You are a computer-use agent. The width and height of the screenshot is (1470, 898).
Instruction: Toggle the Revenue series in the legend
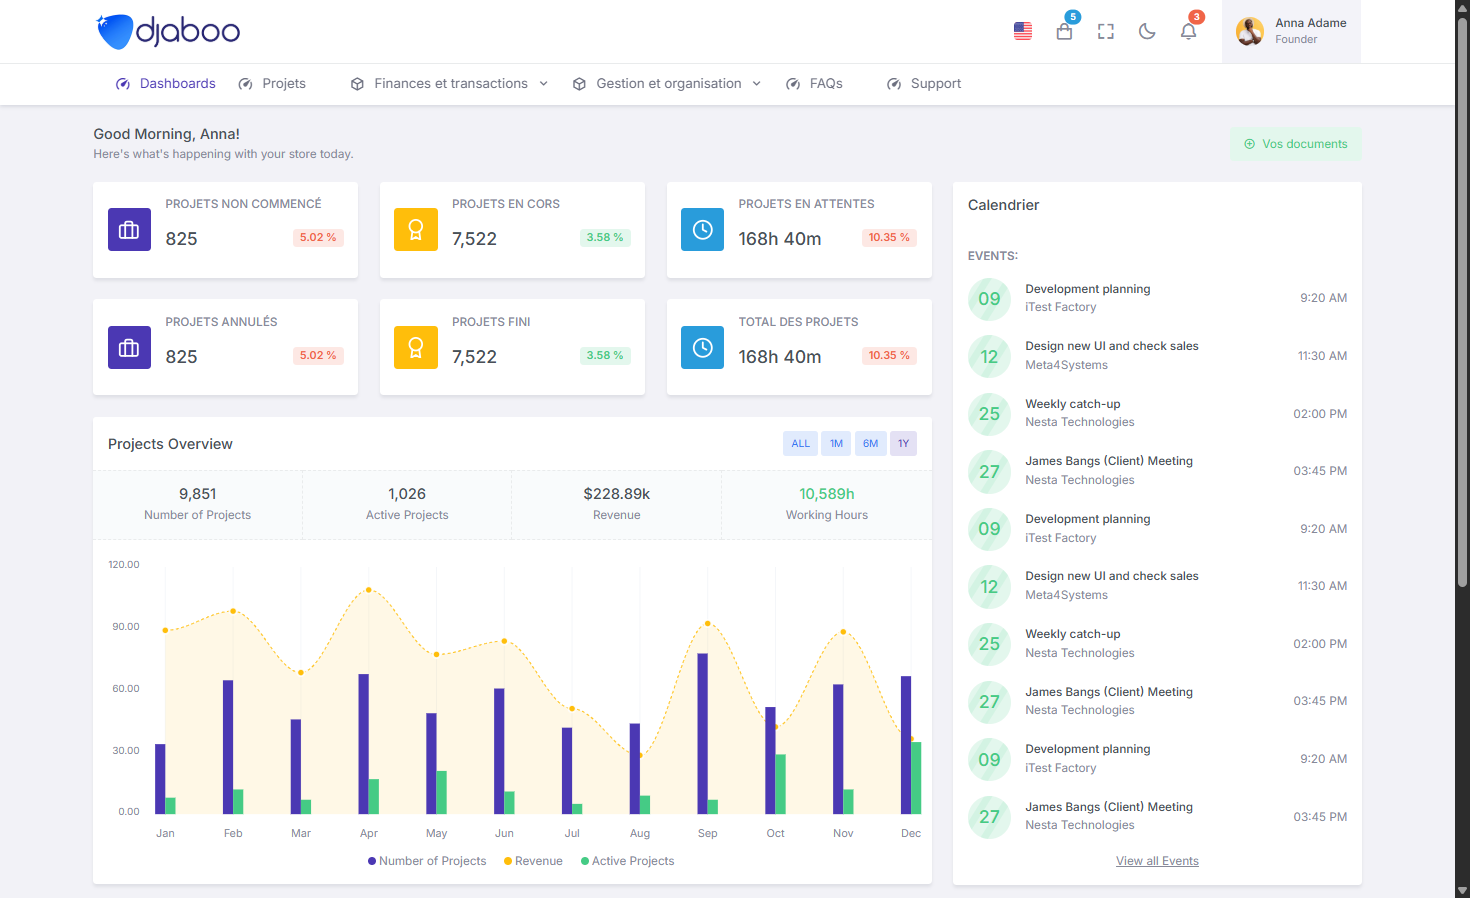pyautogui.click(x=534, y=861)
